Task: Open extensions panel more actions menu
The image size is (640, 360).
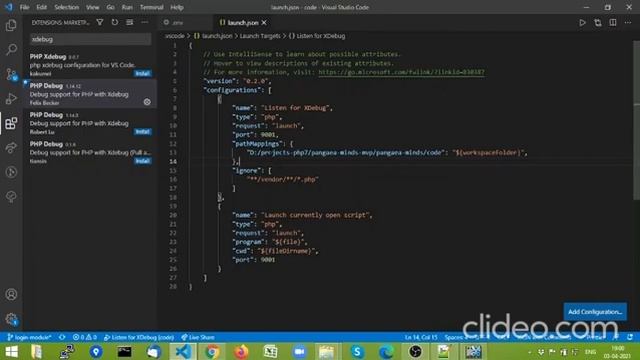Action: (144, 22)
